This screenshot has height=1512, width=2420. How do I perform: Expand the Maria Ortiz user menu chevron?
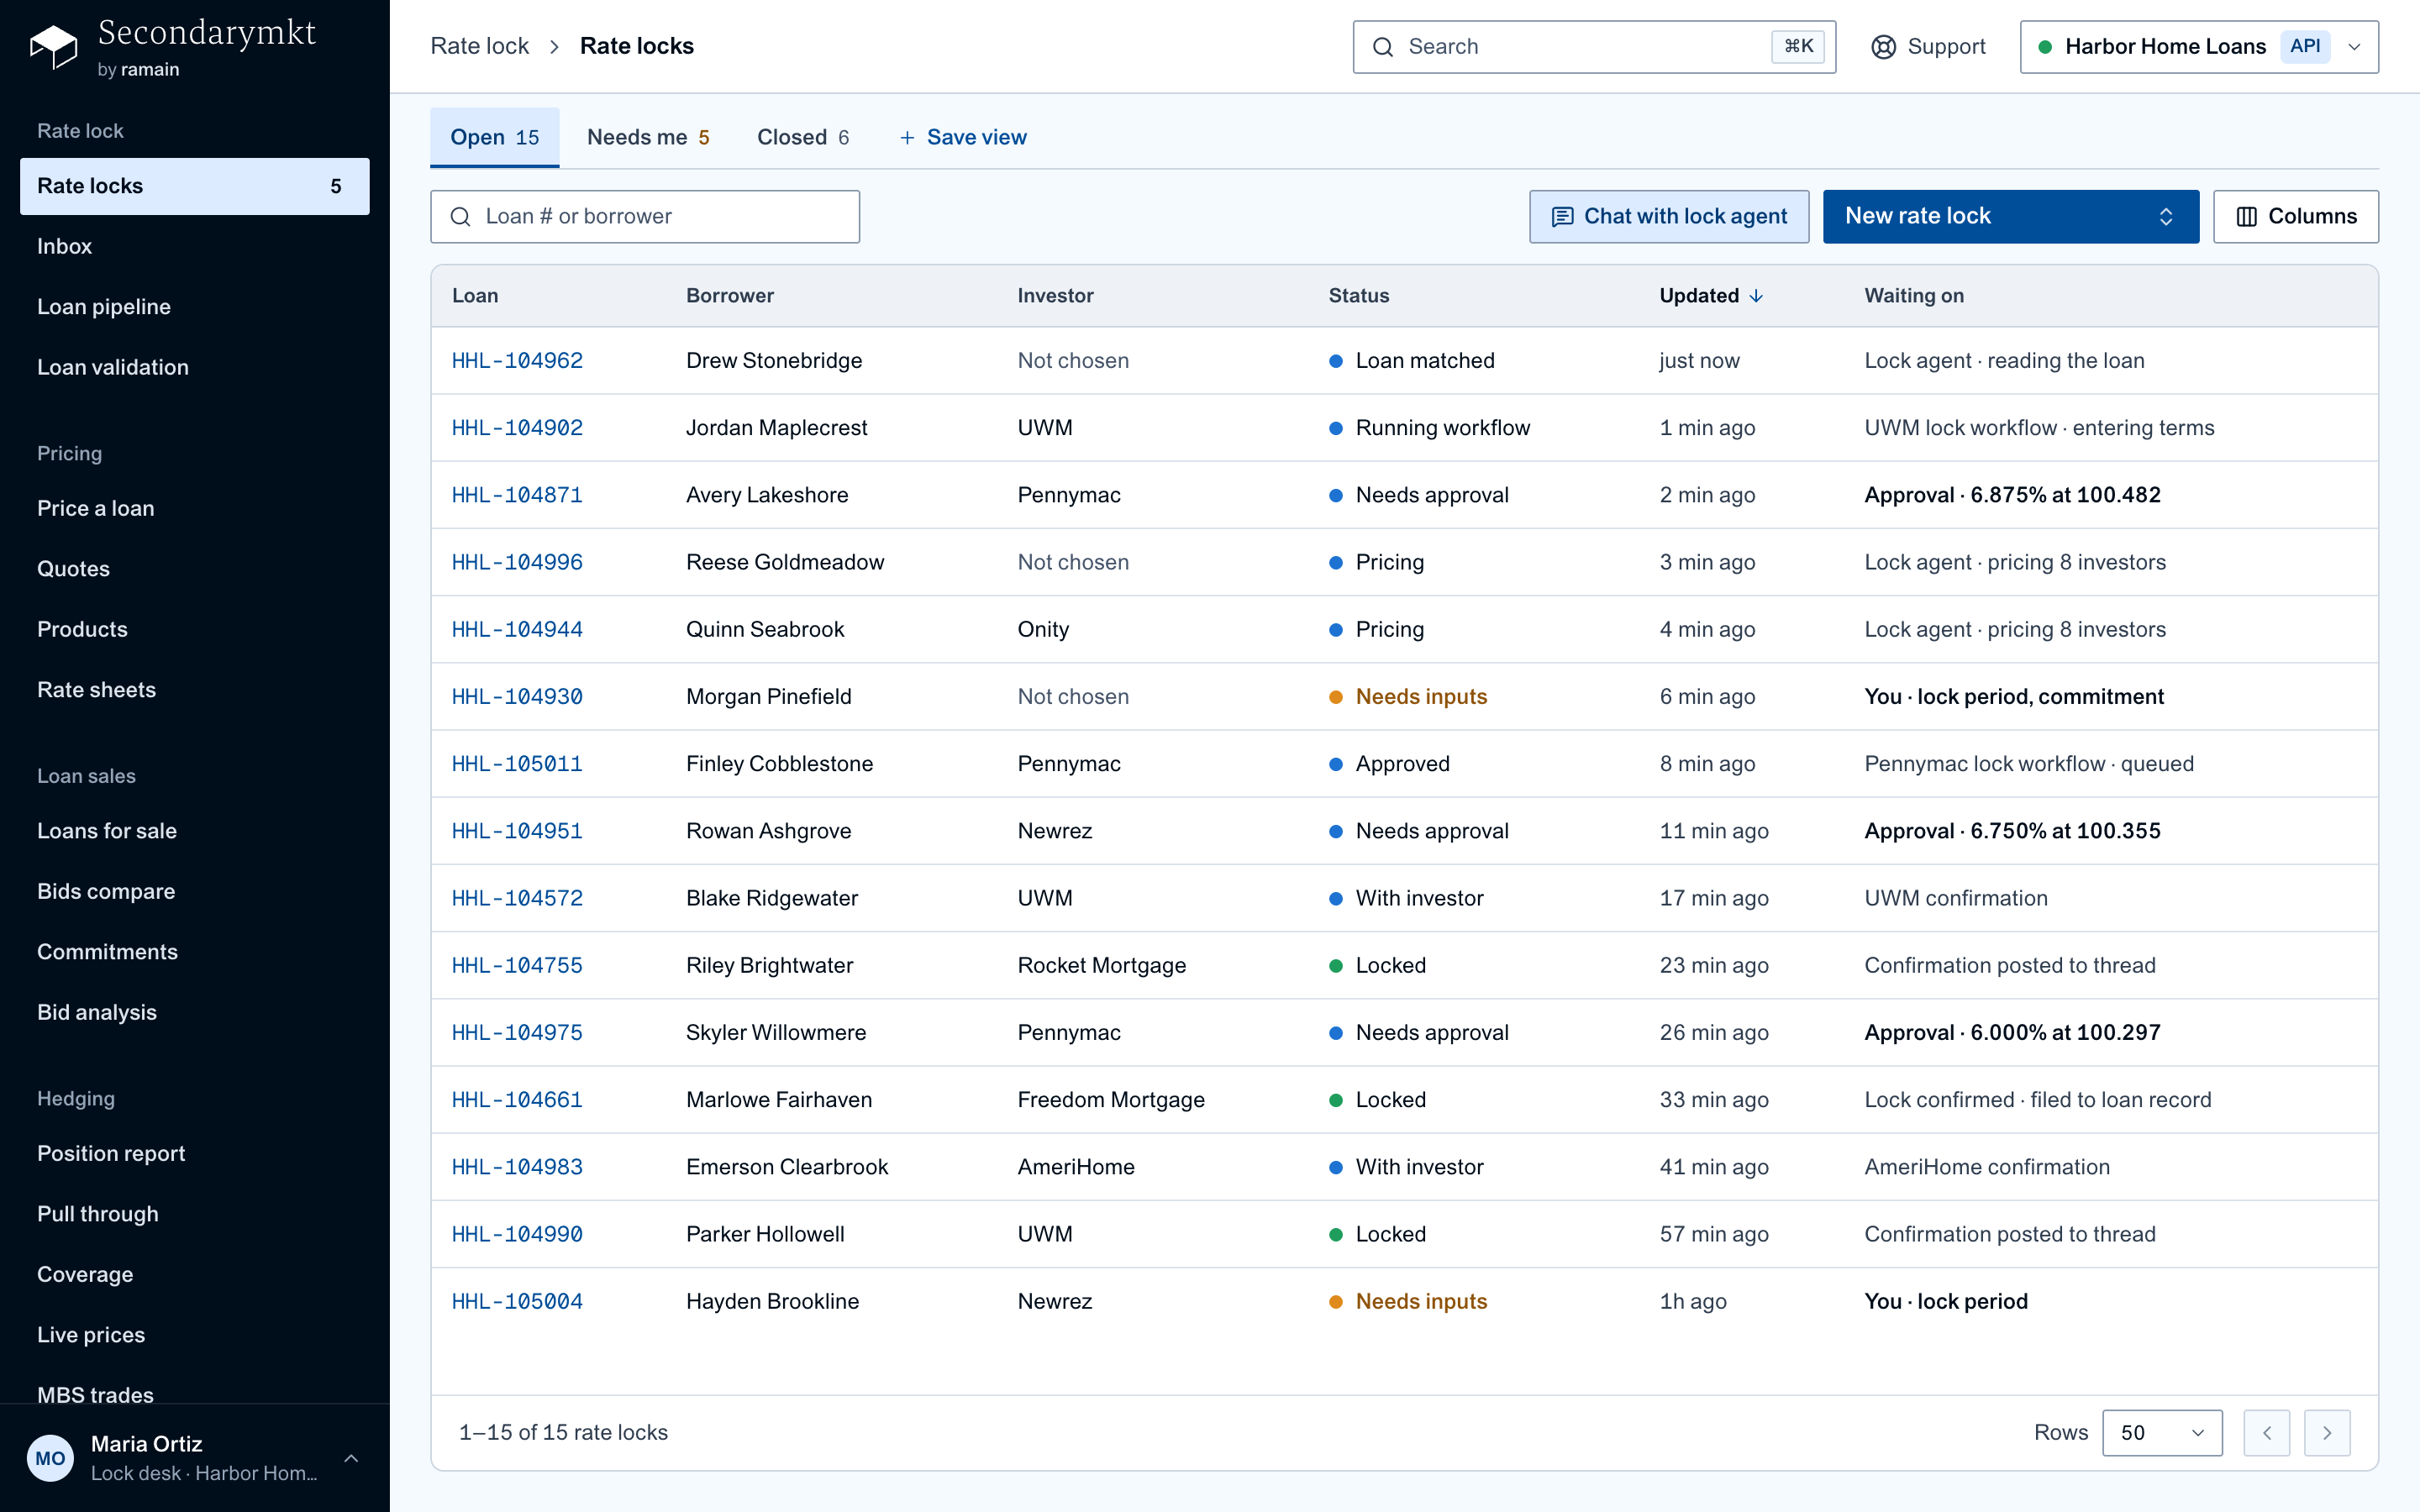click(351, 1458)
